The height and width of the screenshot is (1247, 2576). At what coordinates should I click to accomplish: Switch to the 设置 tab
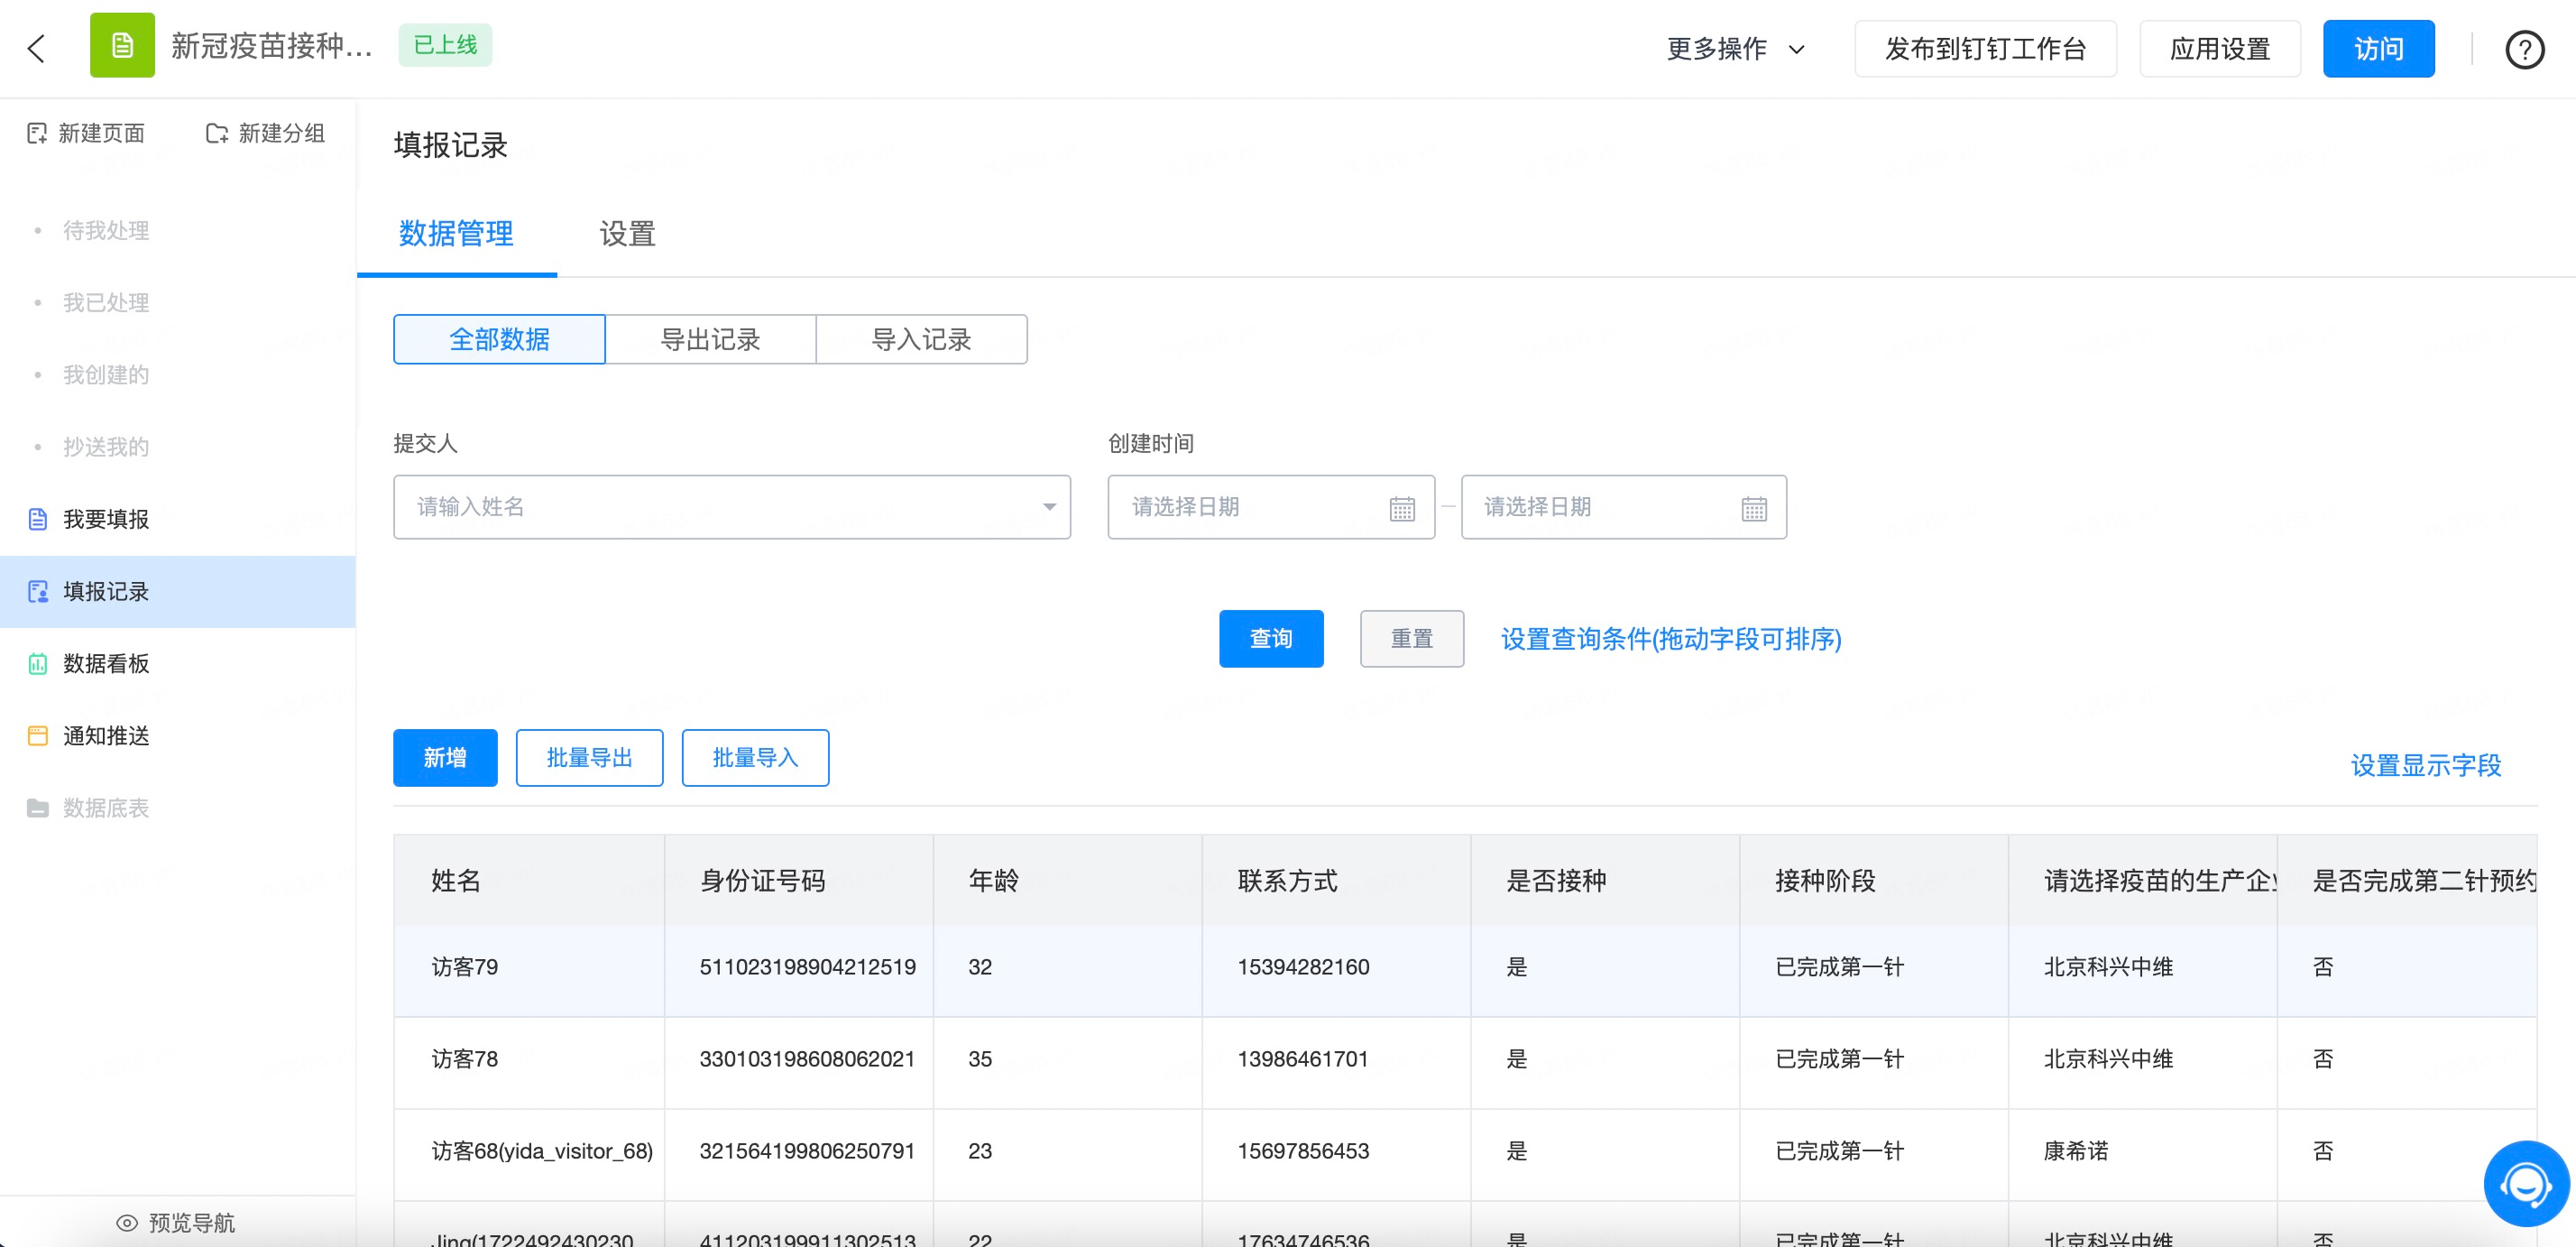tap(627, 234)
